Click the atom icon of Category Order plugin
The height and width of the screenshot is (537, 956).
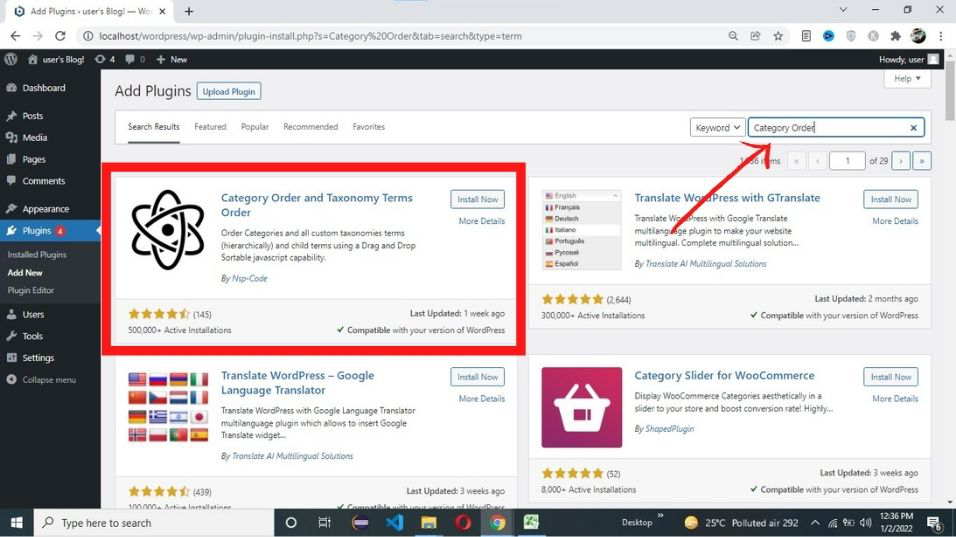(168, 230)
